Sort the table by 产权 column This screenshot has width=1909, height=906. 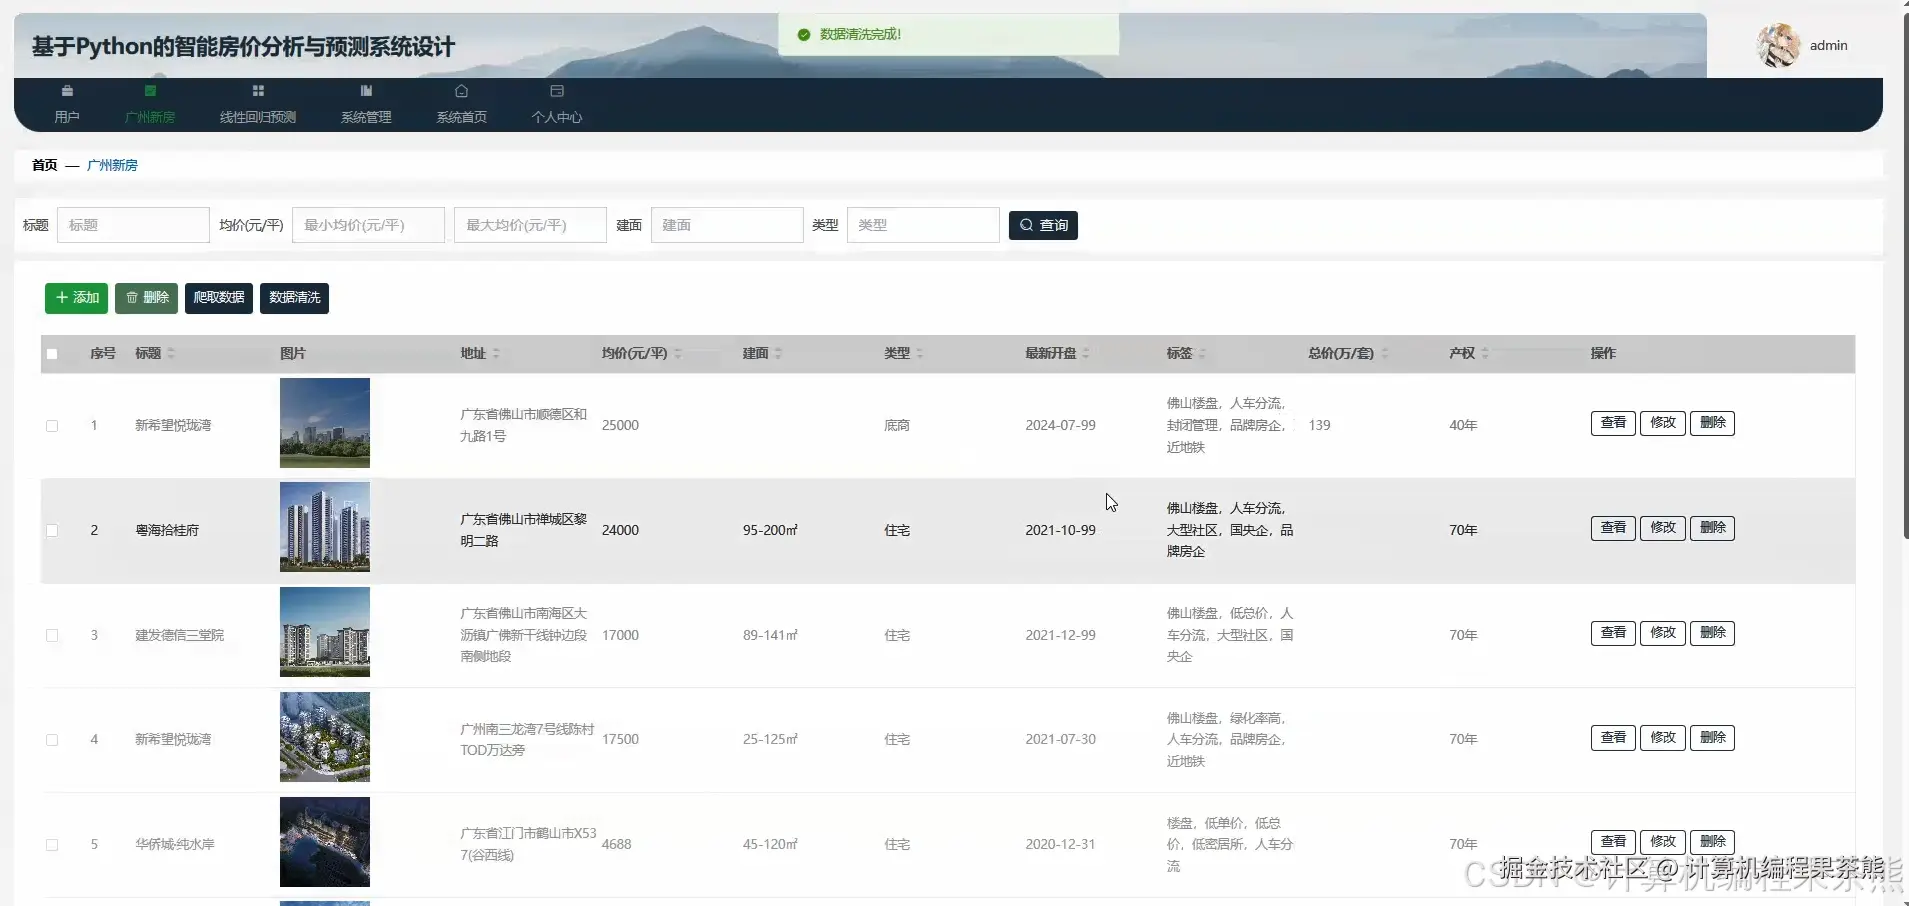pyautogui.click(x=1485, y=354)
